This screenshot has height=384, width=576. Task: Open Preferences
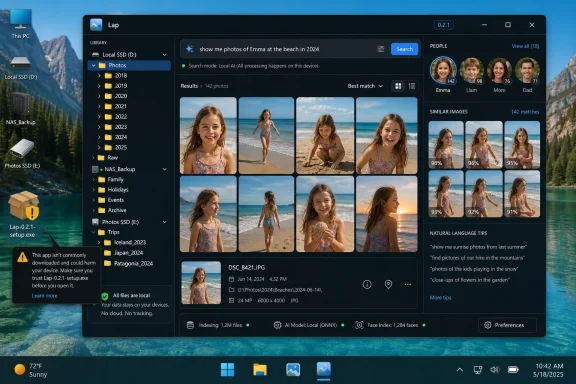[x=507, y=325]
